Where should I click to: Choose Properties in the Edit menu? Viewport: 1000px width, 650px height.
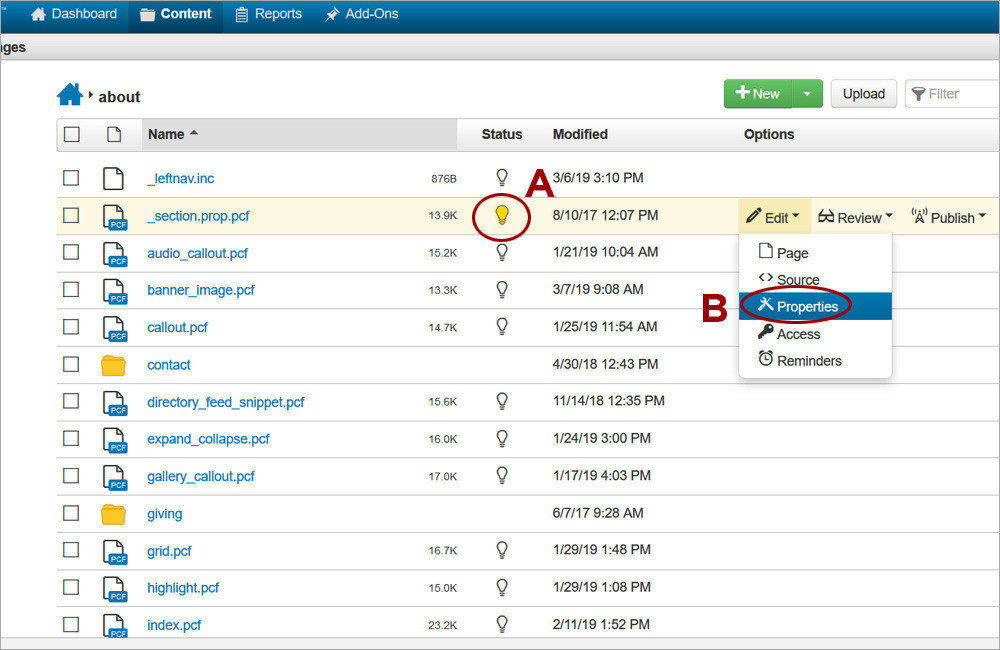point(815,306)
